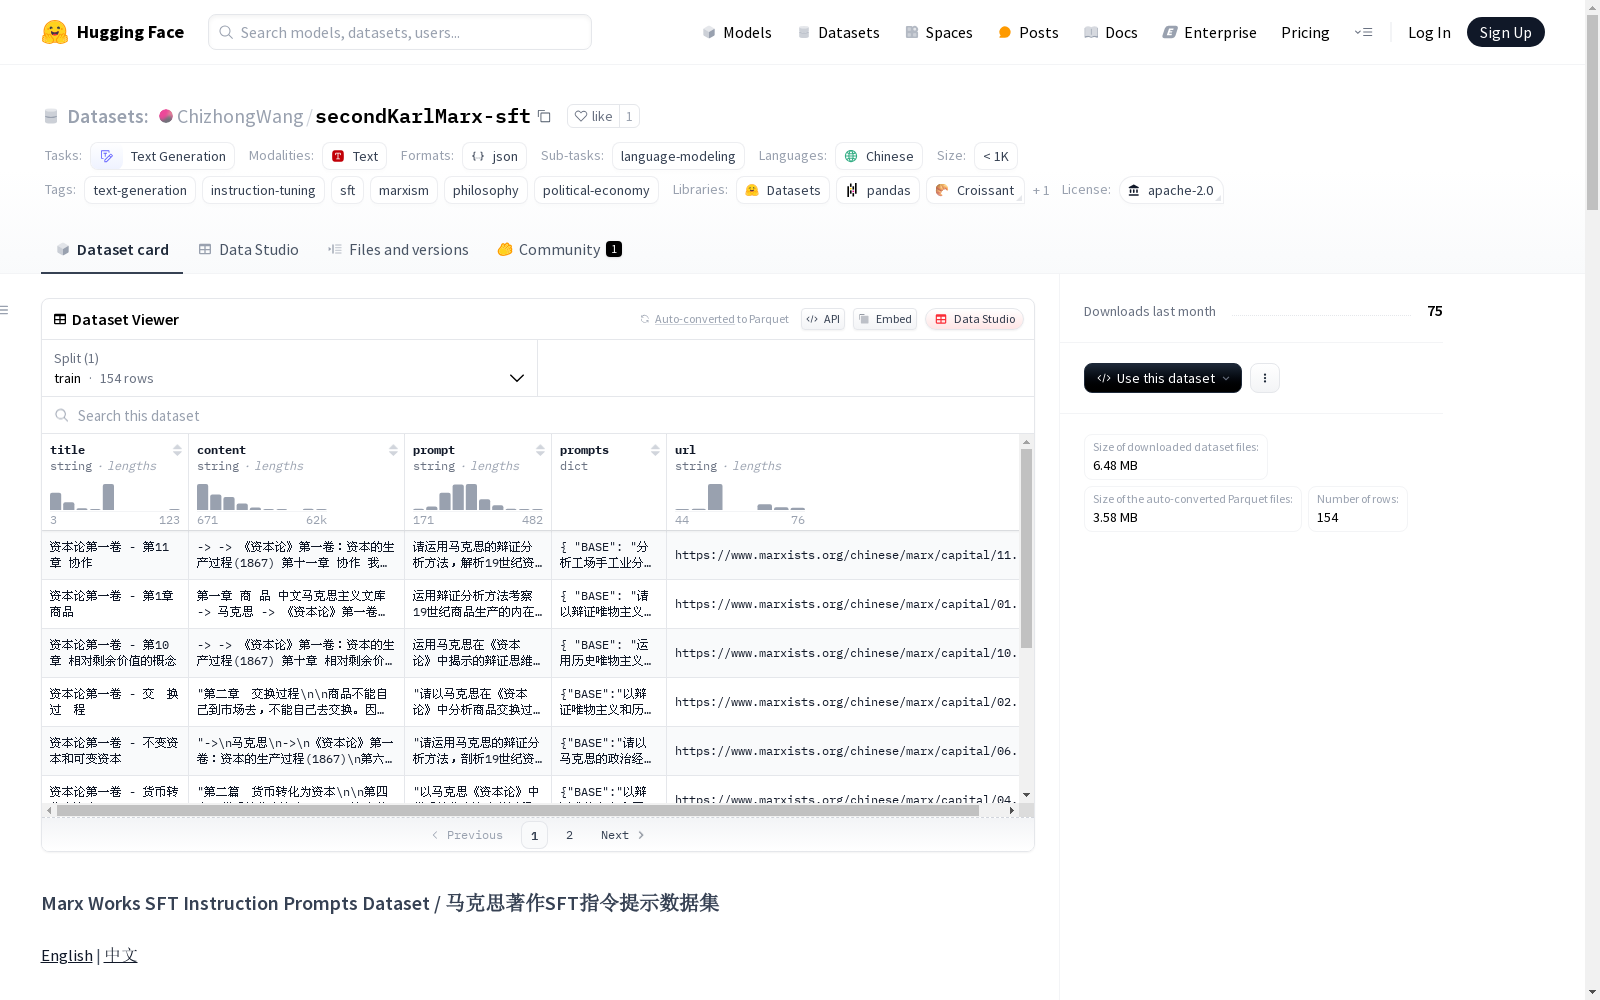Click the Embed button
1600x1000 pixels.
pos(885,319)
